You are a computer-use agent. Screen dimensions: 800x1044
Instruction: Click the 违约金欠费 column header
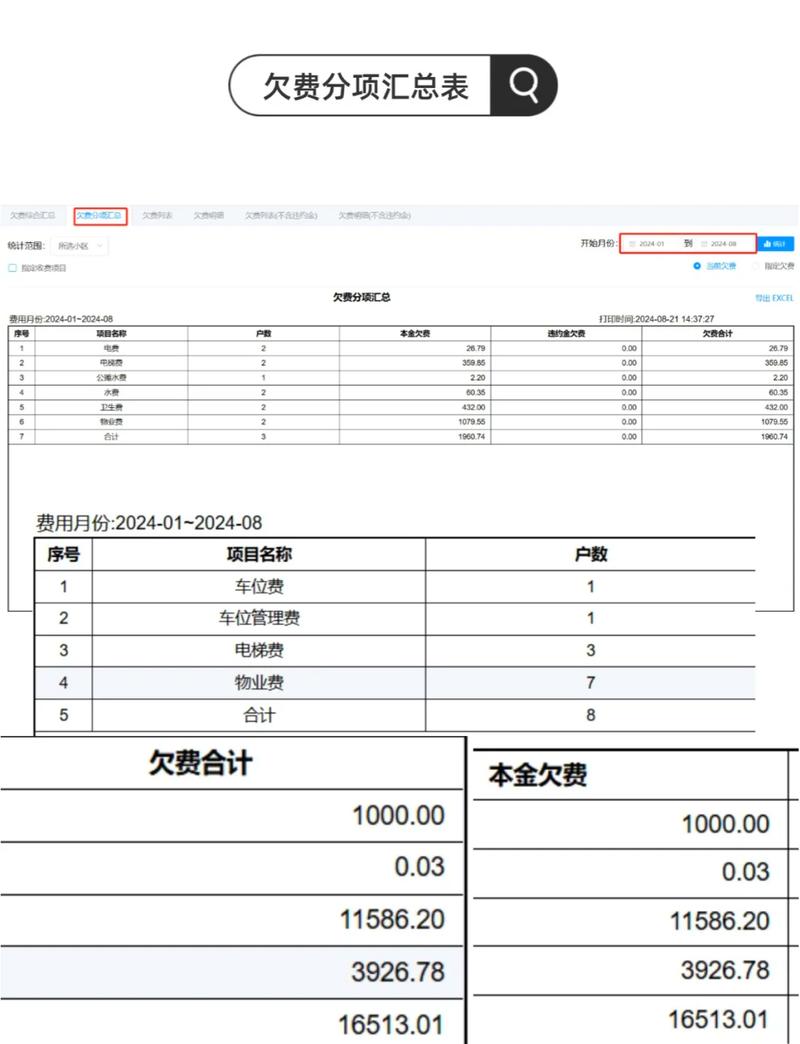(566, 334)
